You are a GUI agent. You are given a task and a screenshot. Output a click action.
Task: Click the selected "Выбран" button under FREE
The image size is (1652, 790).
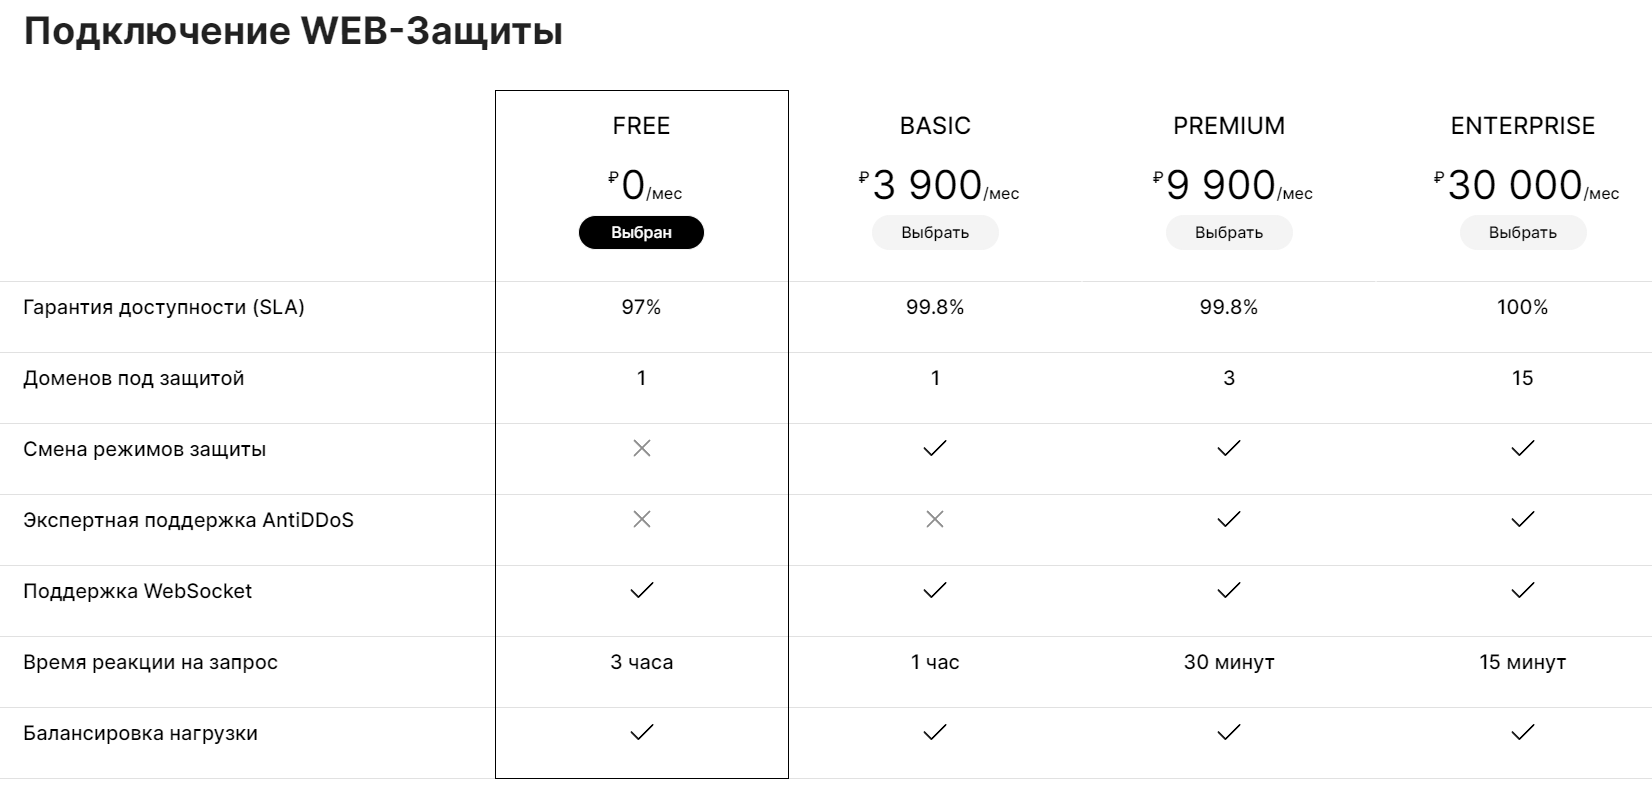click(641, 233)
